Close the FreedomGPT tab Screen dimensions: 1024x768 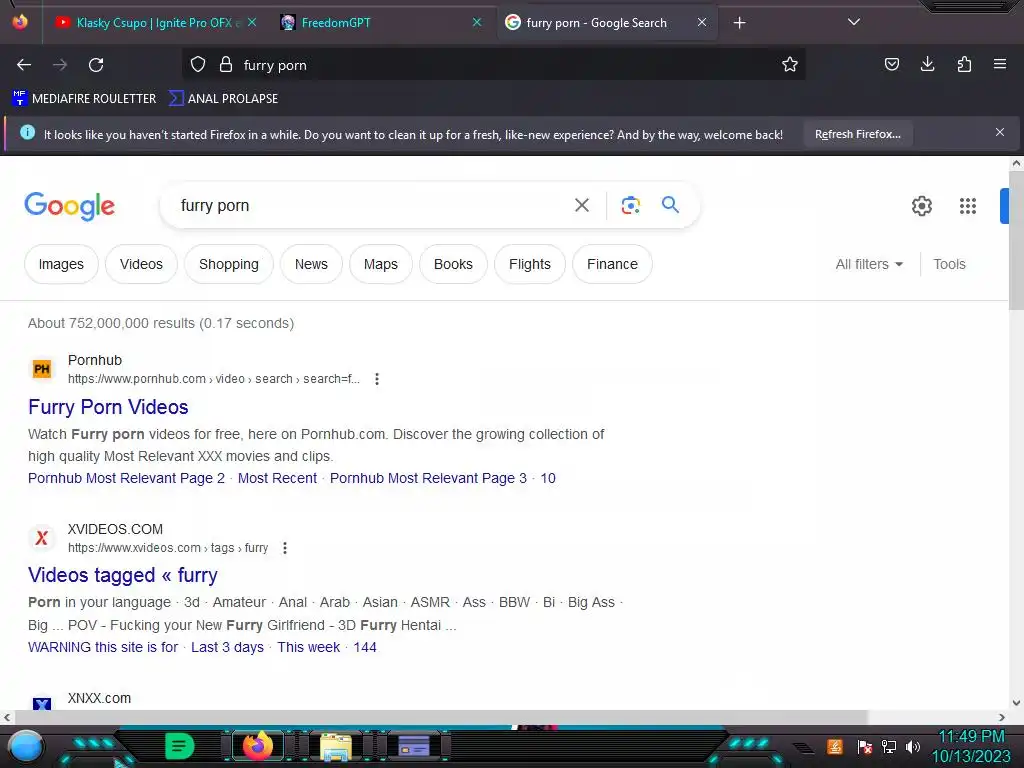[x=477, y=22]
